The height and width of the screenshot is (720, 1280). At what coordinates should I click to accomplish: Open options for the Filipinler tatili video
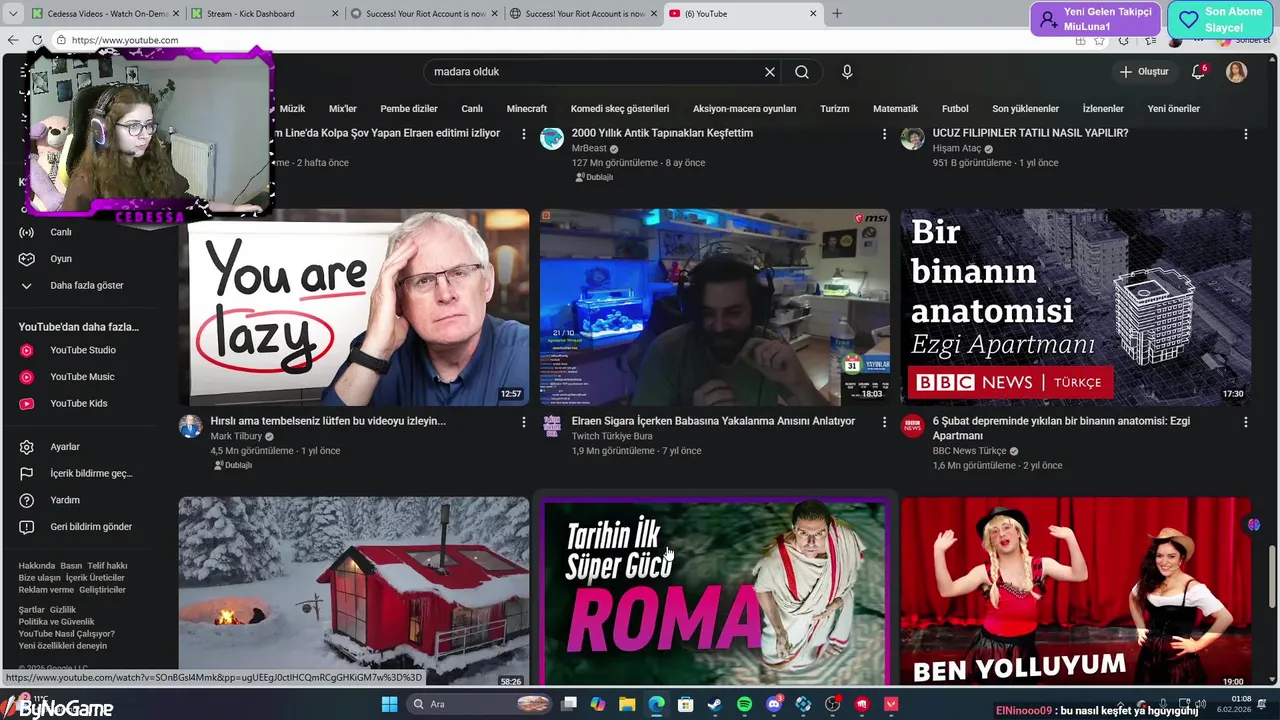pyautogui.click(x=1245, y=134)
